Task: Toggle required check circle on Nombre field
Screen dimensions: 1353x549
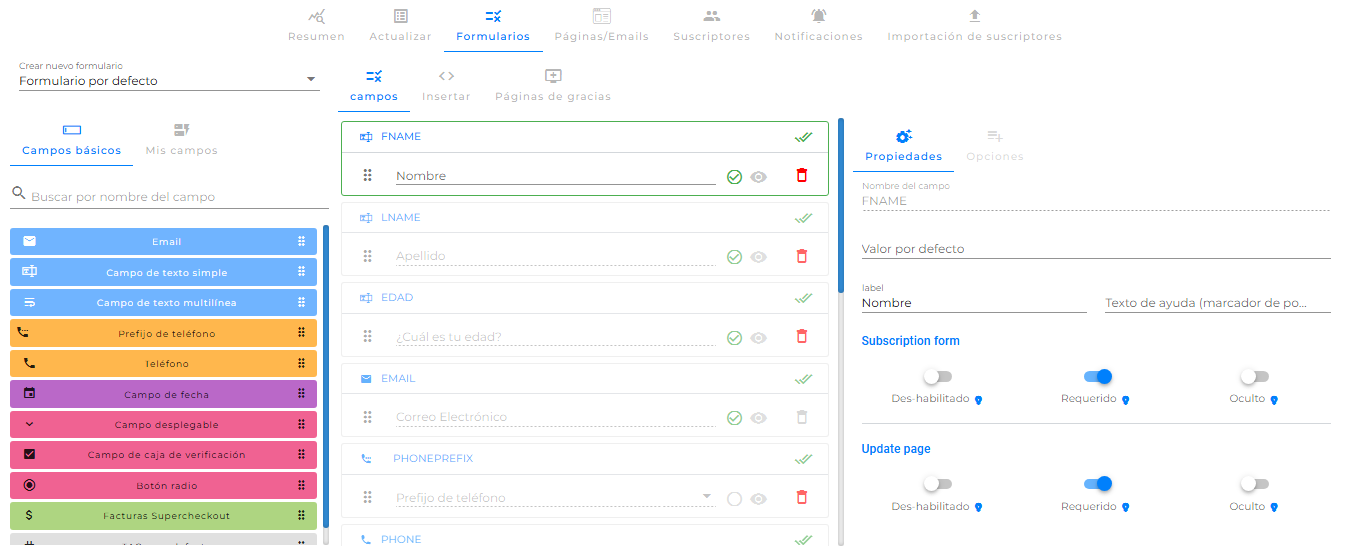Action: click(x=734, y=177)
